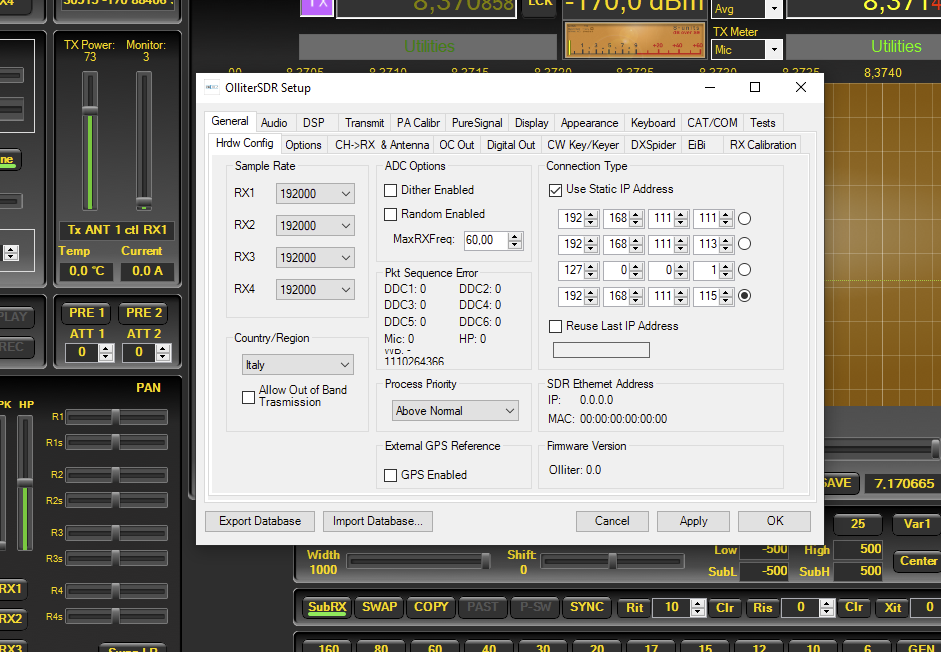Click the SWAP receiver button
The height and width of the screenshot is (652, 941).
(x=378, y=606)
